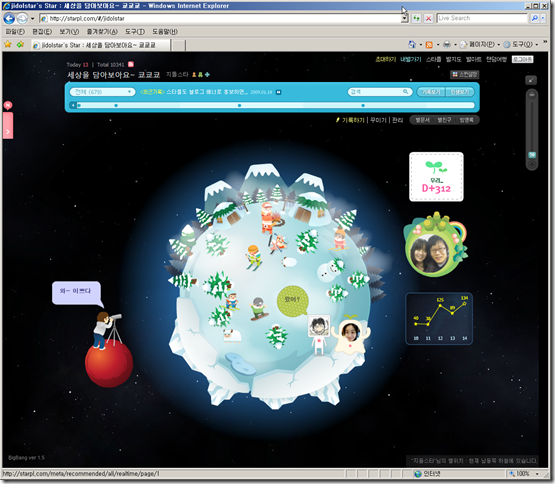Expand the address bar history dropdown
Viewport: 555px width, 484px height.
(x=405, y=18)
